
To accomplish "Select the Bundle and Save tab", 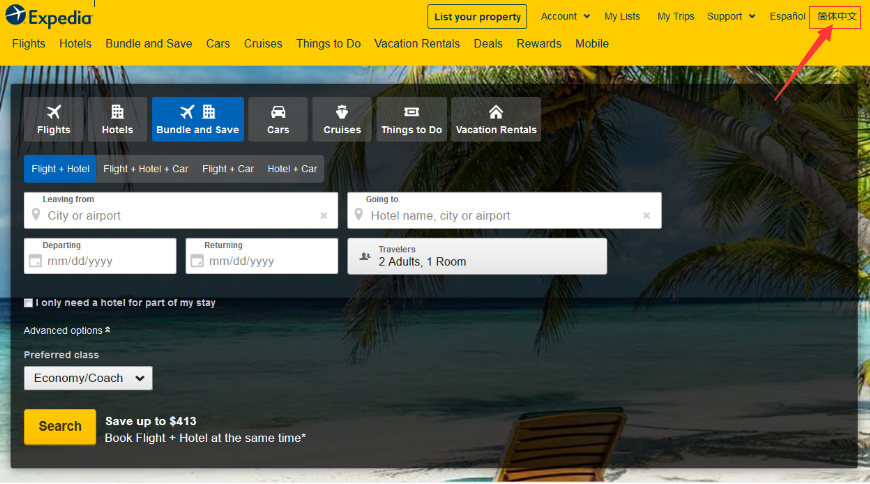I will coord(198,119).
